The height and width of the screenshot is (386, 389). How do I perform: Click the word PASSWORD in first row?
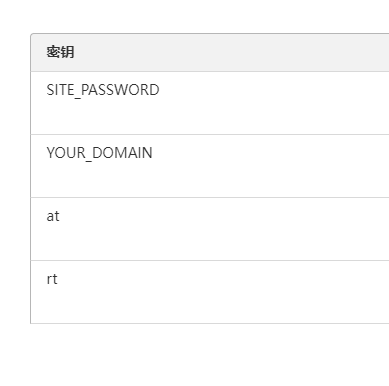coord(120,90)
